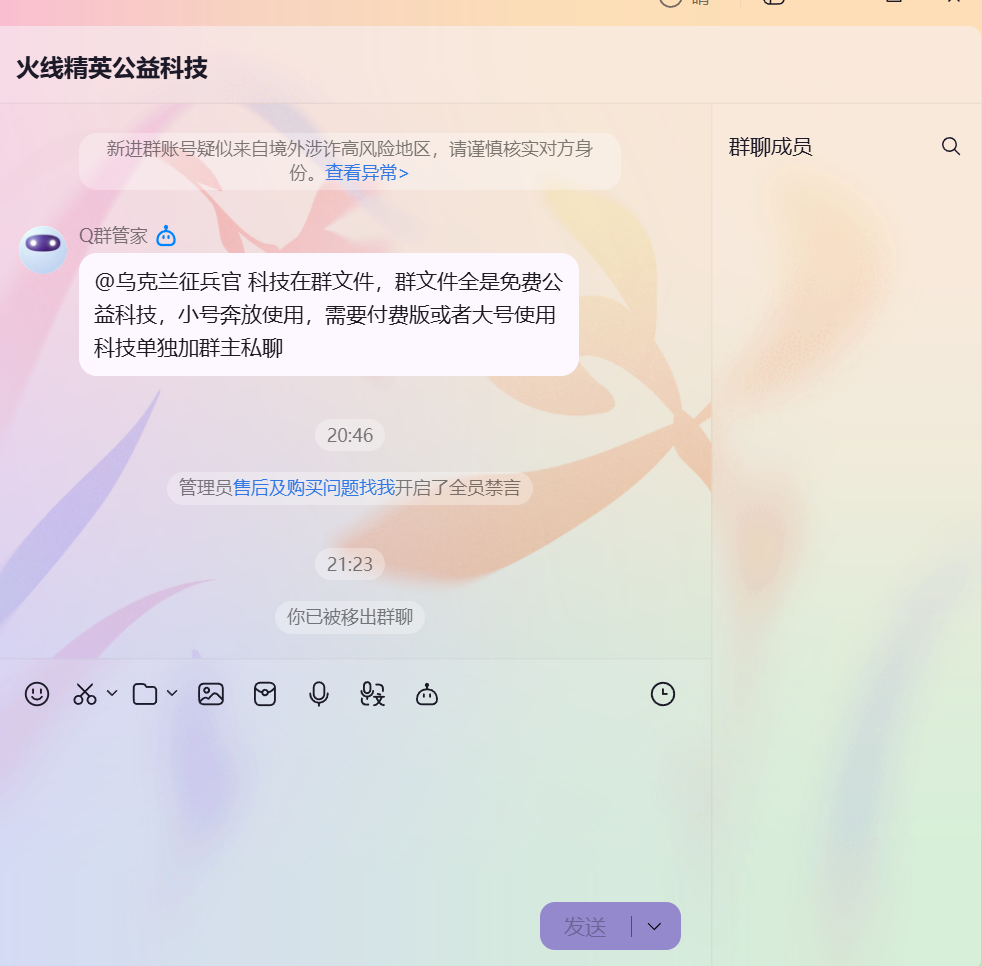Open the emoji picker
Image resolution: width=982 pixels, height=966 pixels.
[37, 694]
